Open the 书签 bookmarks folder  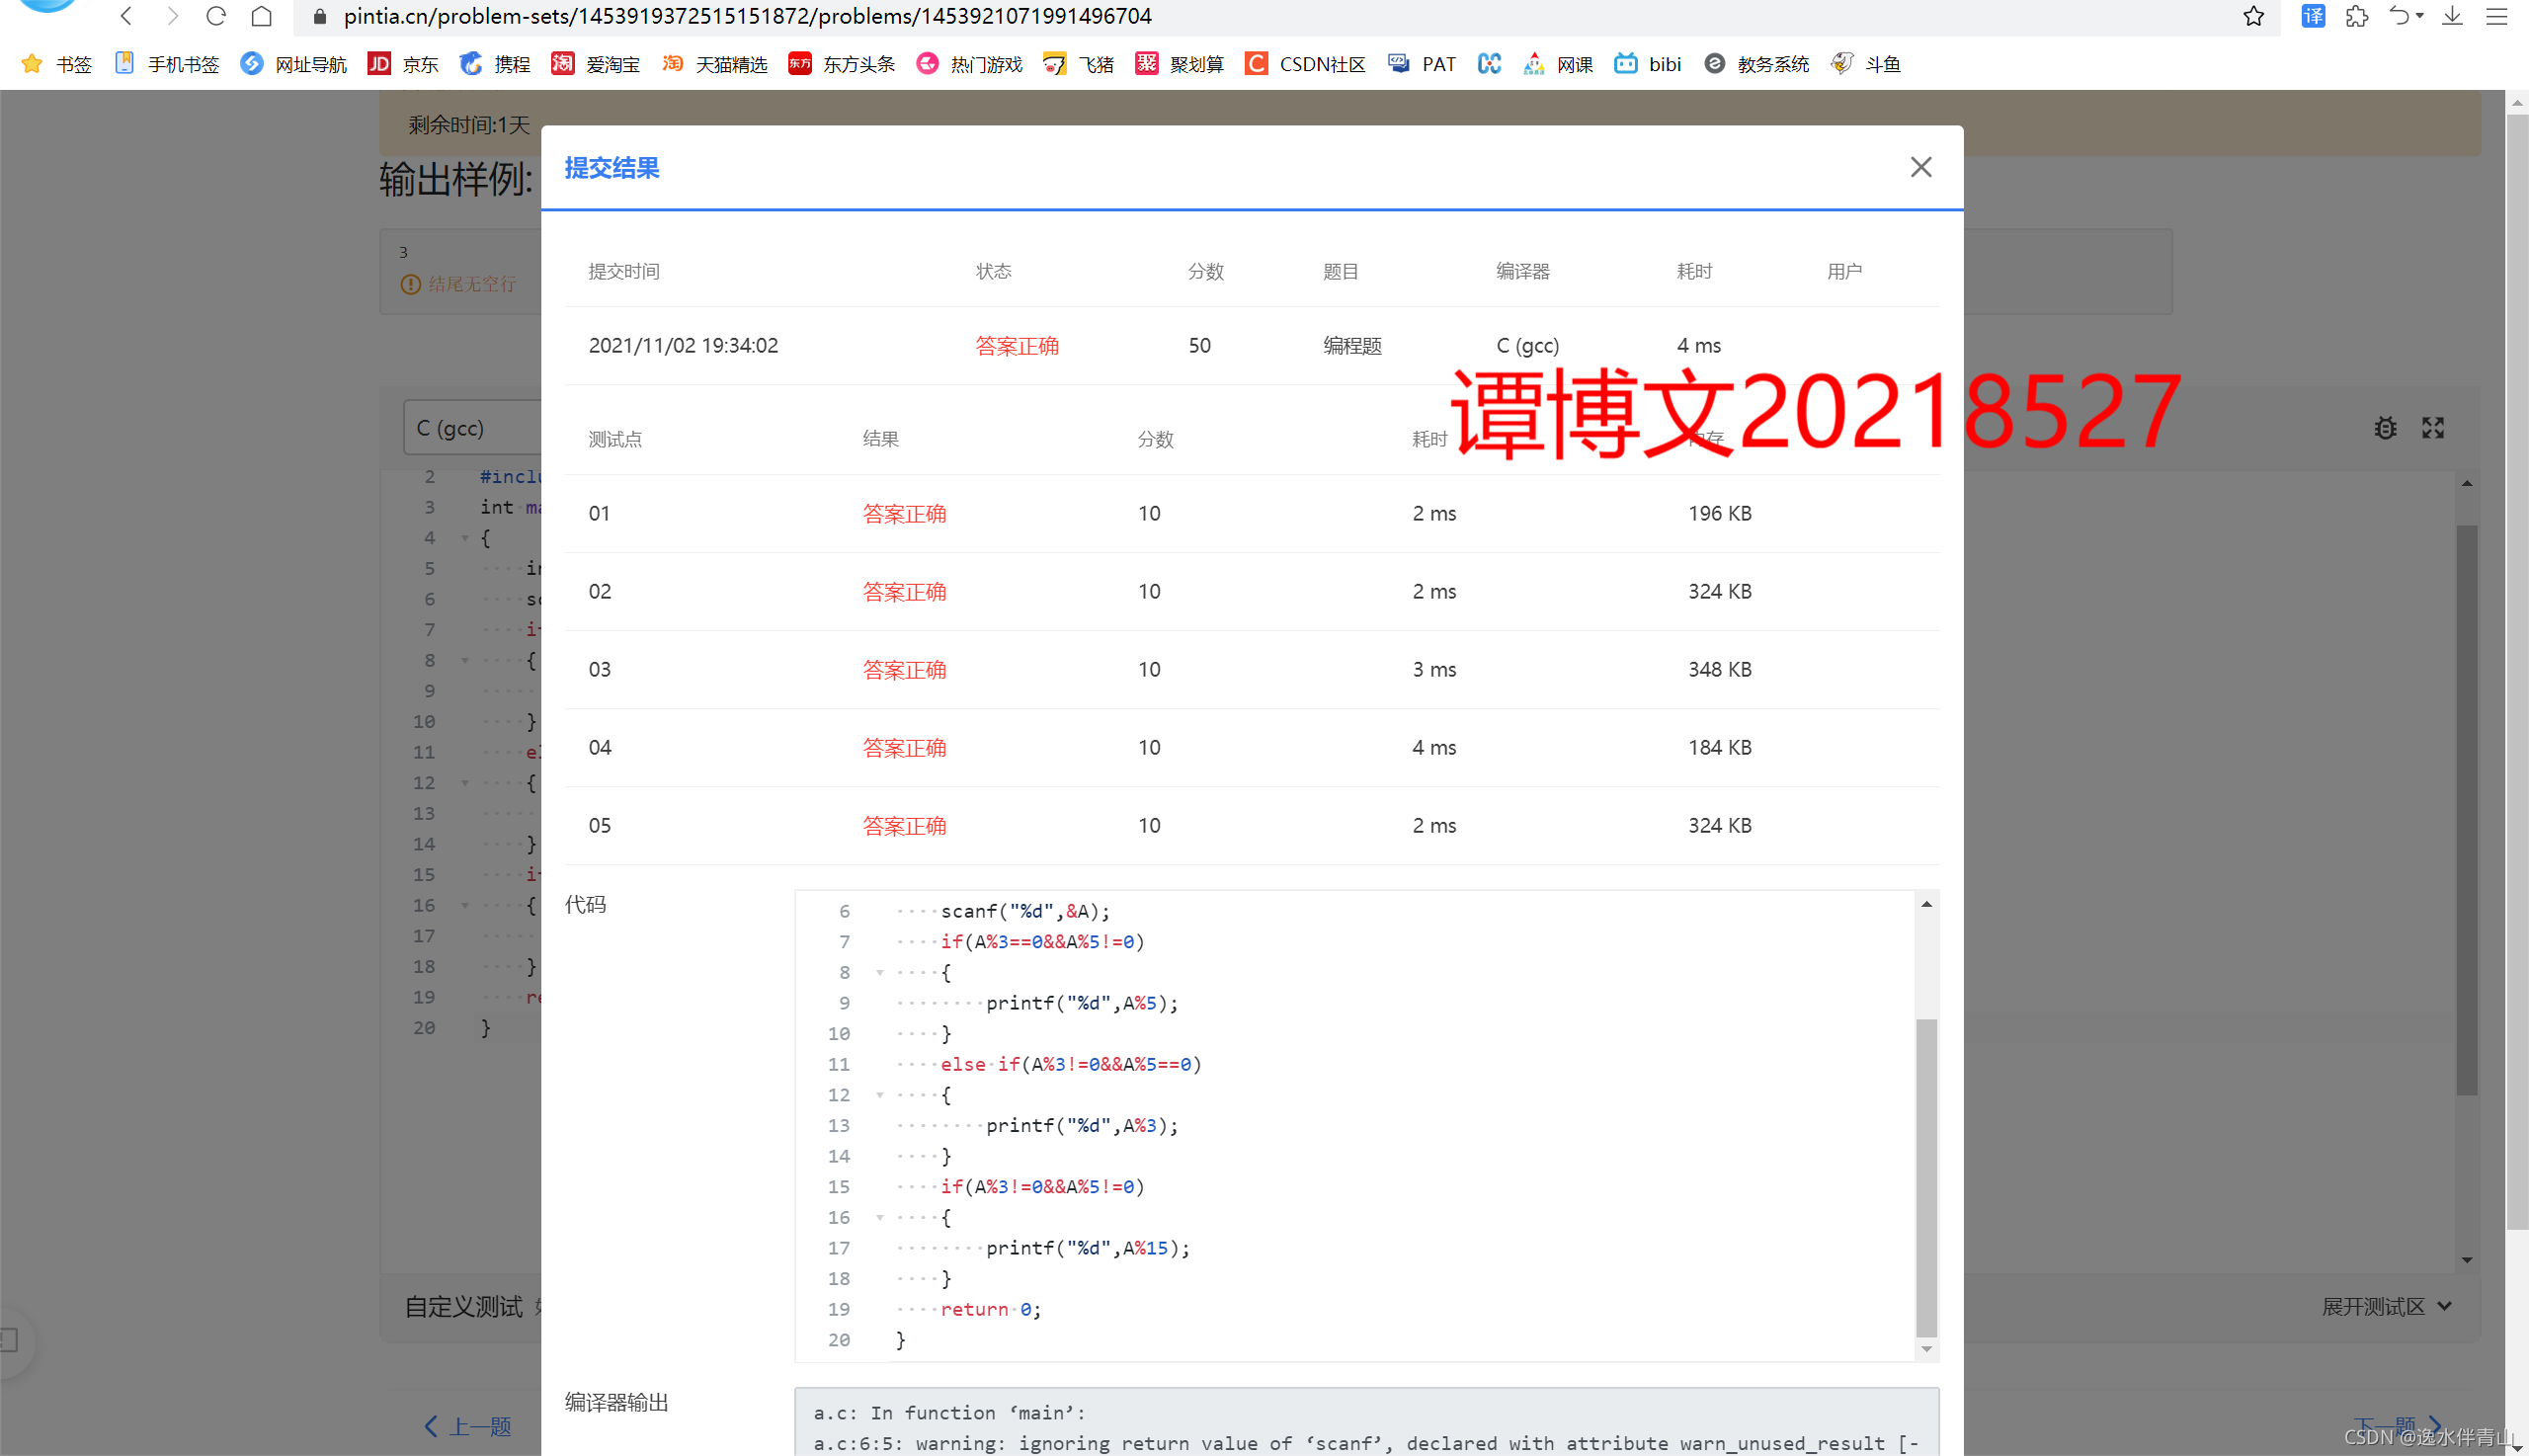[x=56, y=64]
